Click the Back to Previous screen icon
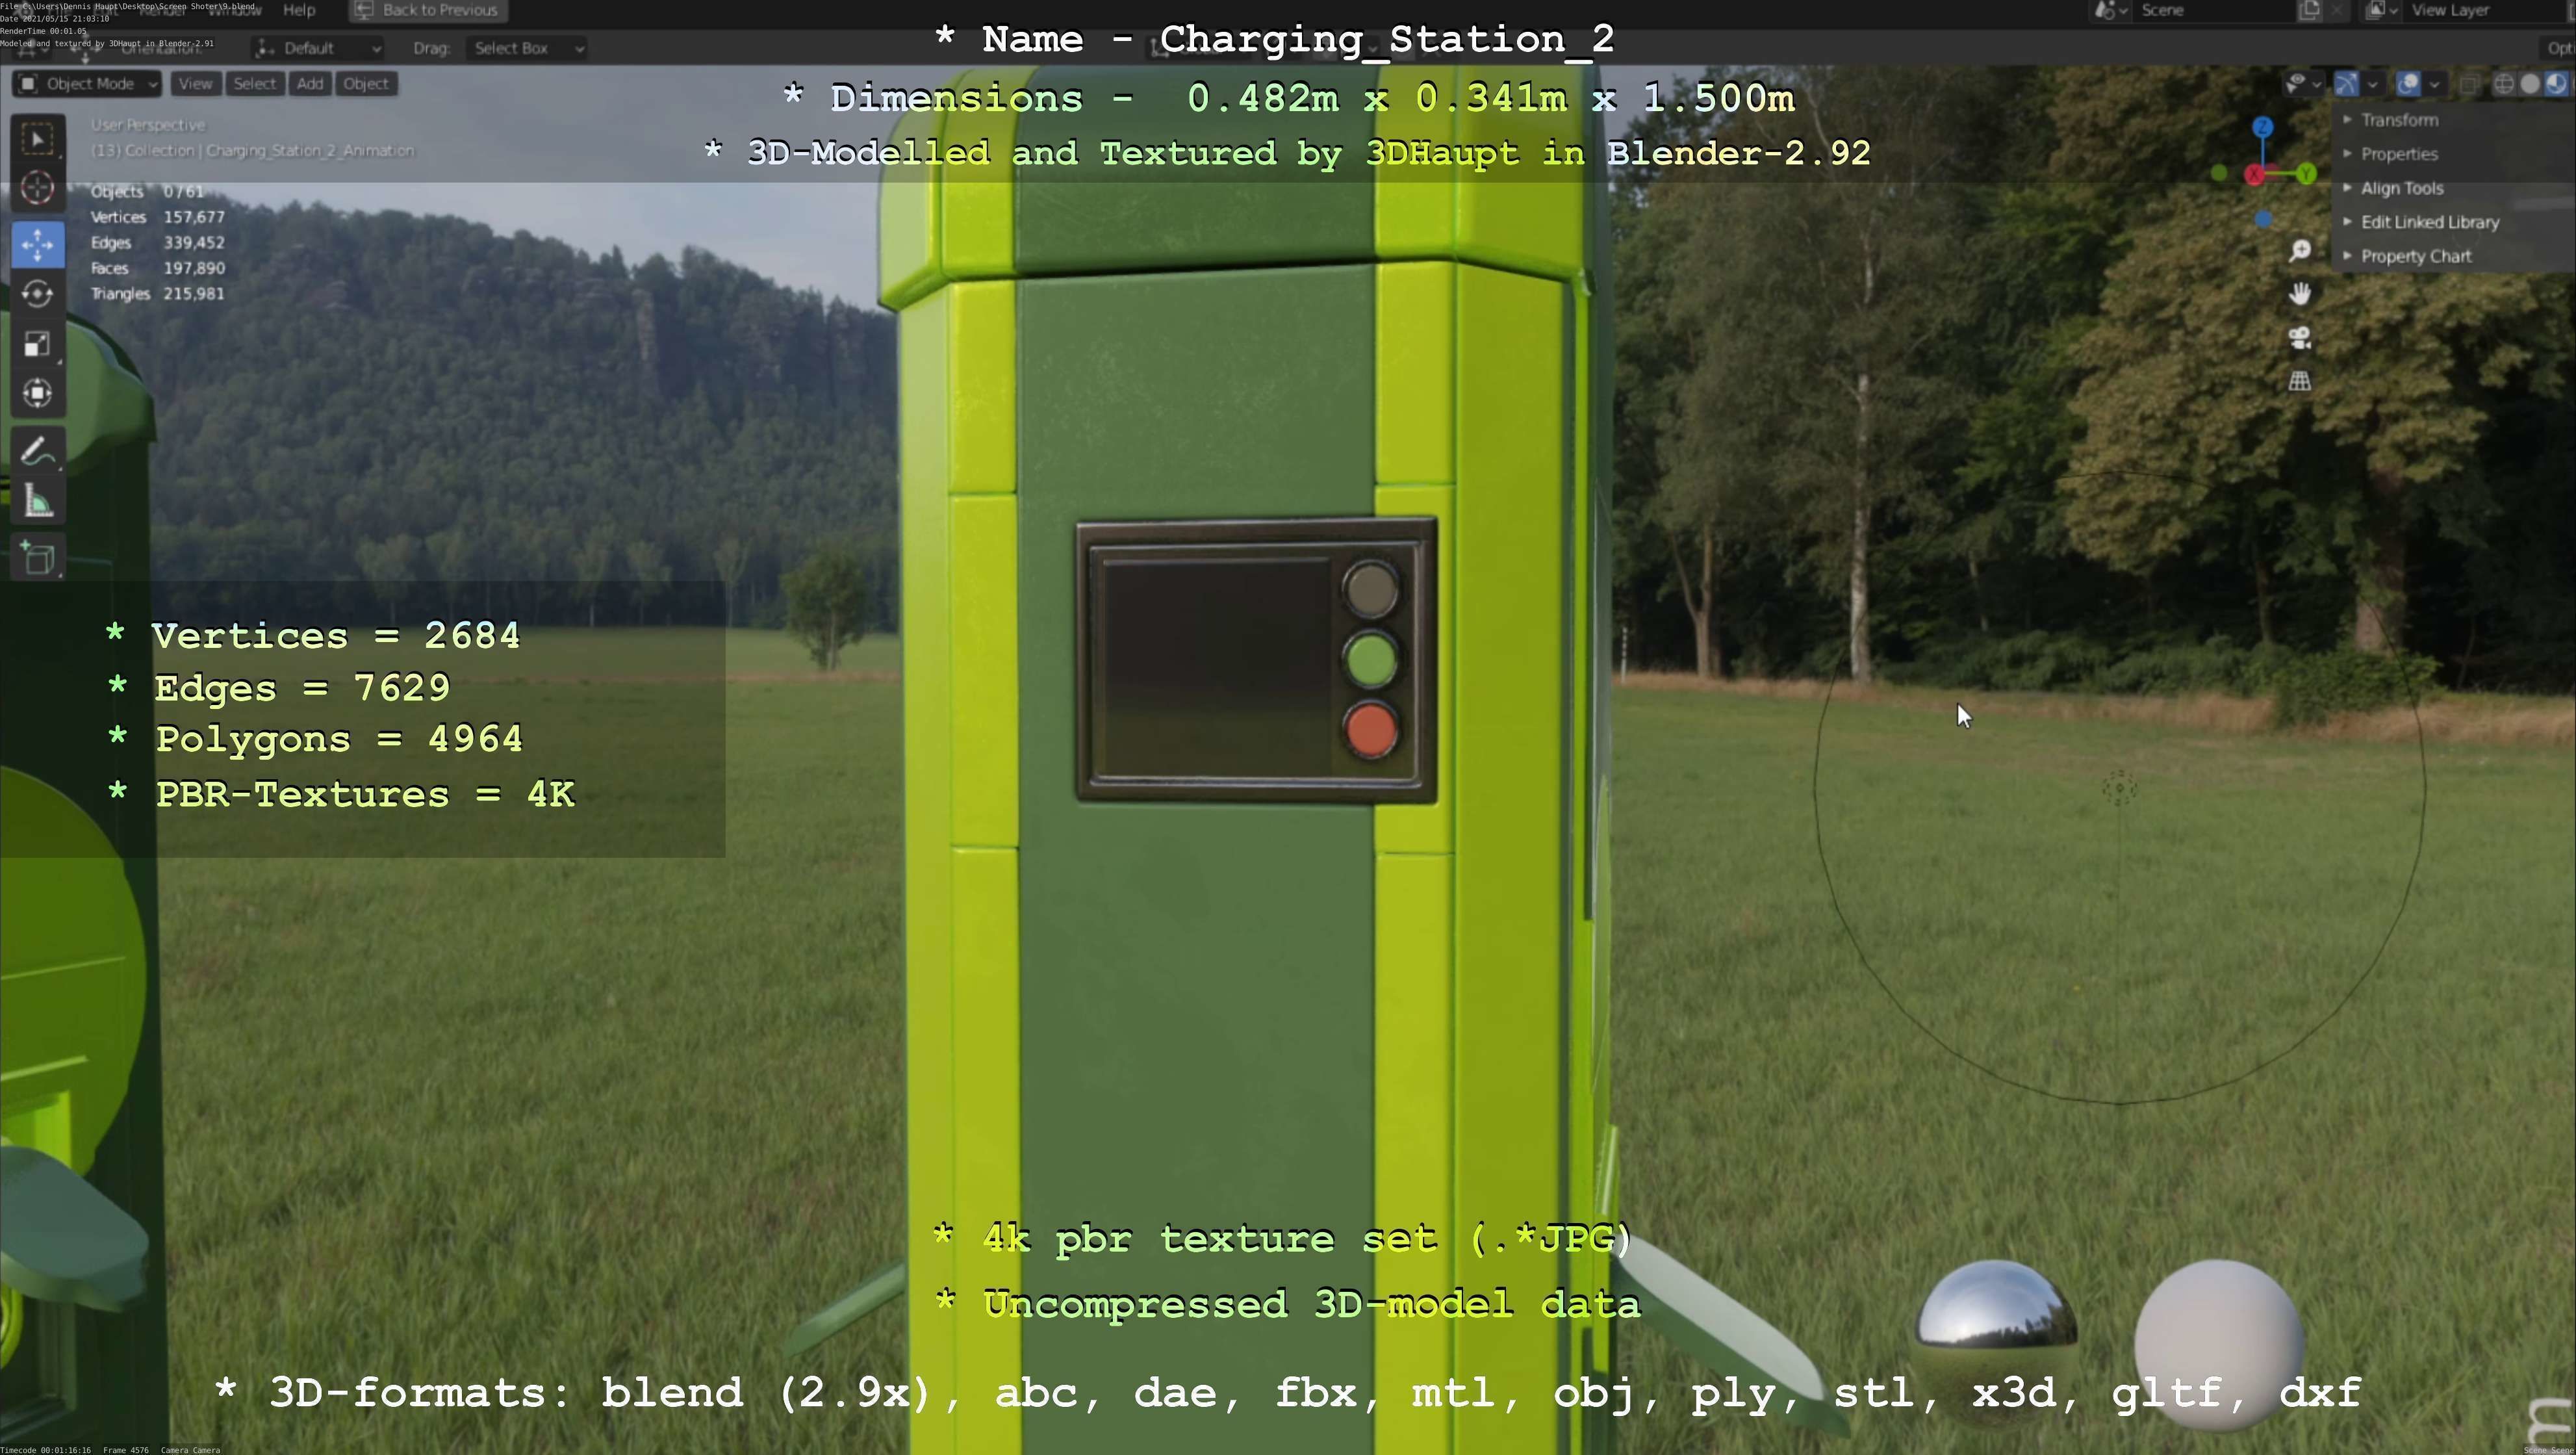2576x1455 pixels. [364, 10]
